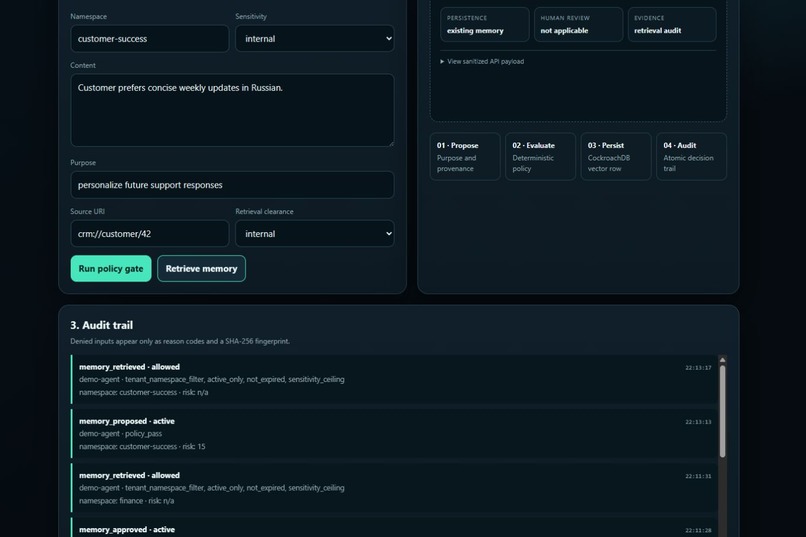Open the Sensitivity dropdown
Screen dimensions: 806x537
tap(315, 39)
